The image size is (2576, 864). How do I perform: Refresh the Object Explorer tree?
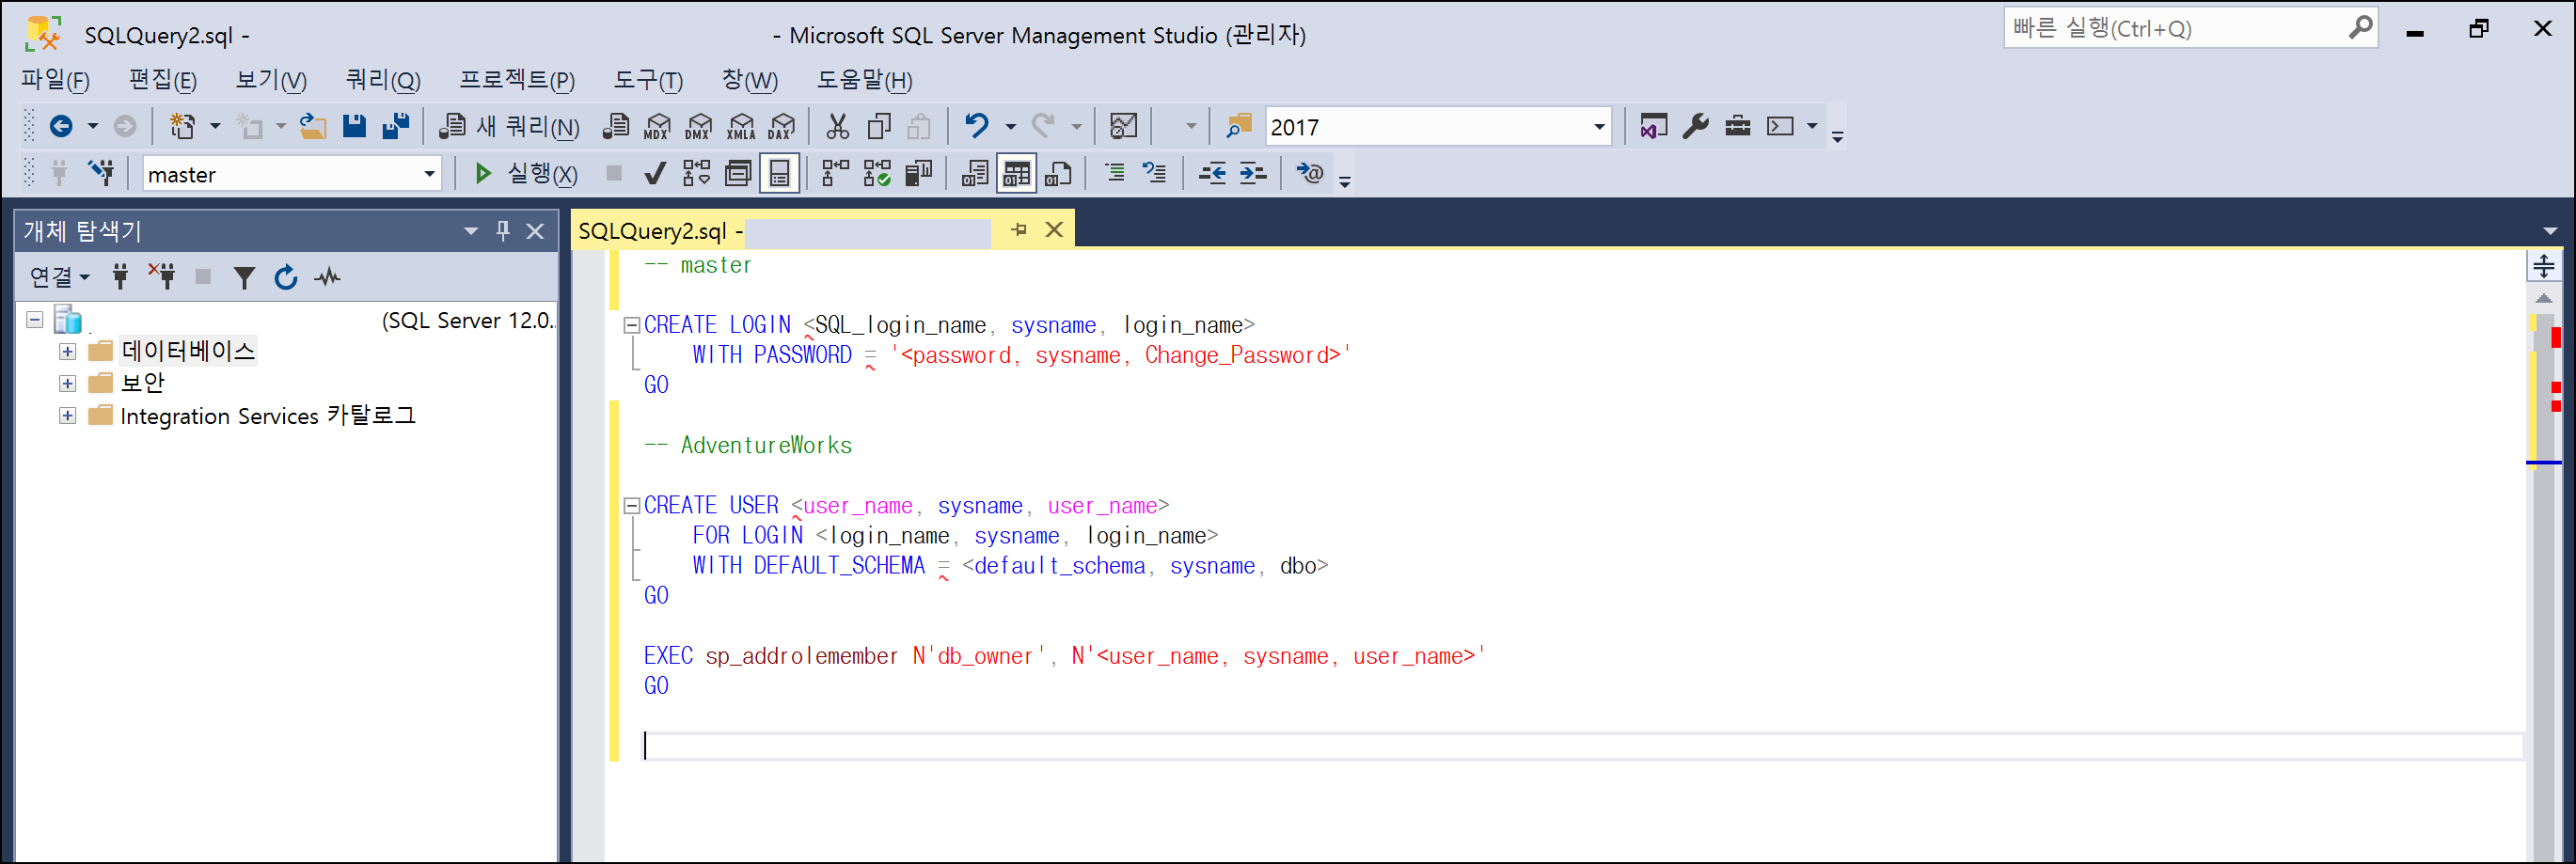[x=286, y=277]
